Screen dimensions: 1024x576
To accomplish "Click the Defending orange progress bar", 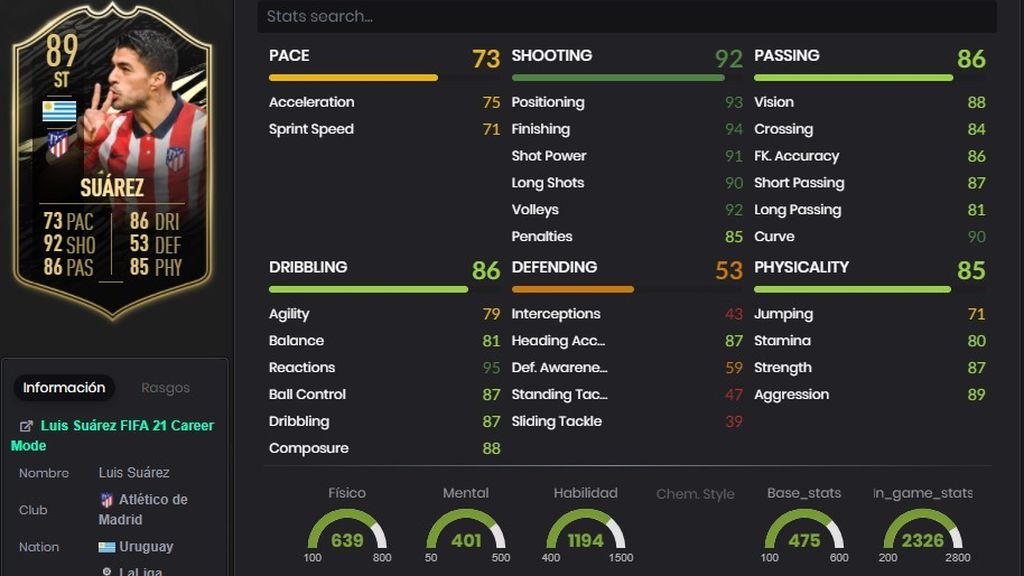I will 573,289.
